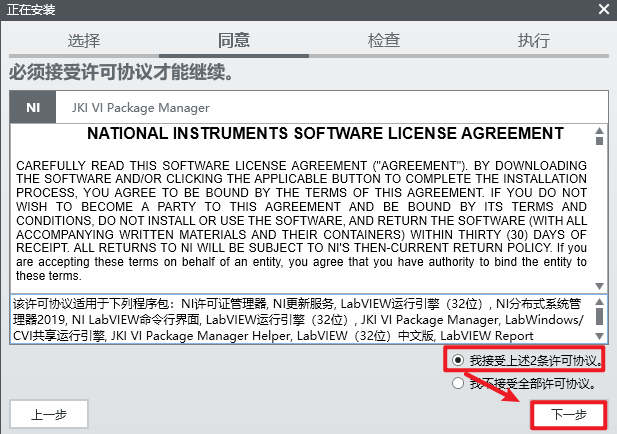Viewport: 617px width, 434px height.
Task: Click down arrow of package list scrollbar
Action: point(598,335)
